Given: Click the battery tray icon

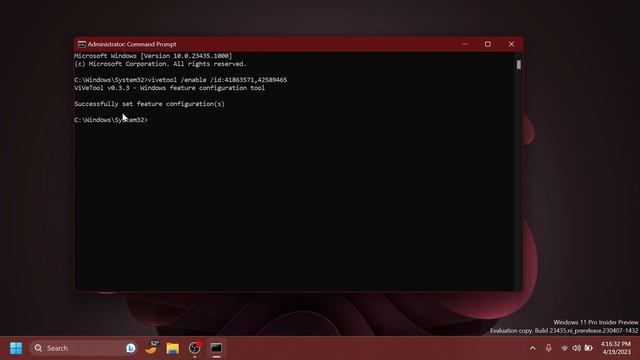Looking at the screenshot, I should click(x=588, y=348).
